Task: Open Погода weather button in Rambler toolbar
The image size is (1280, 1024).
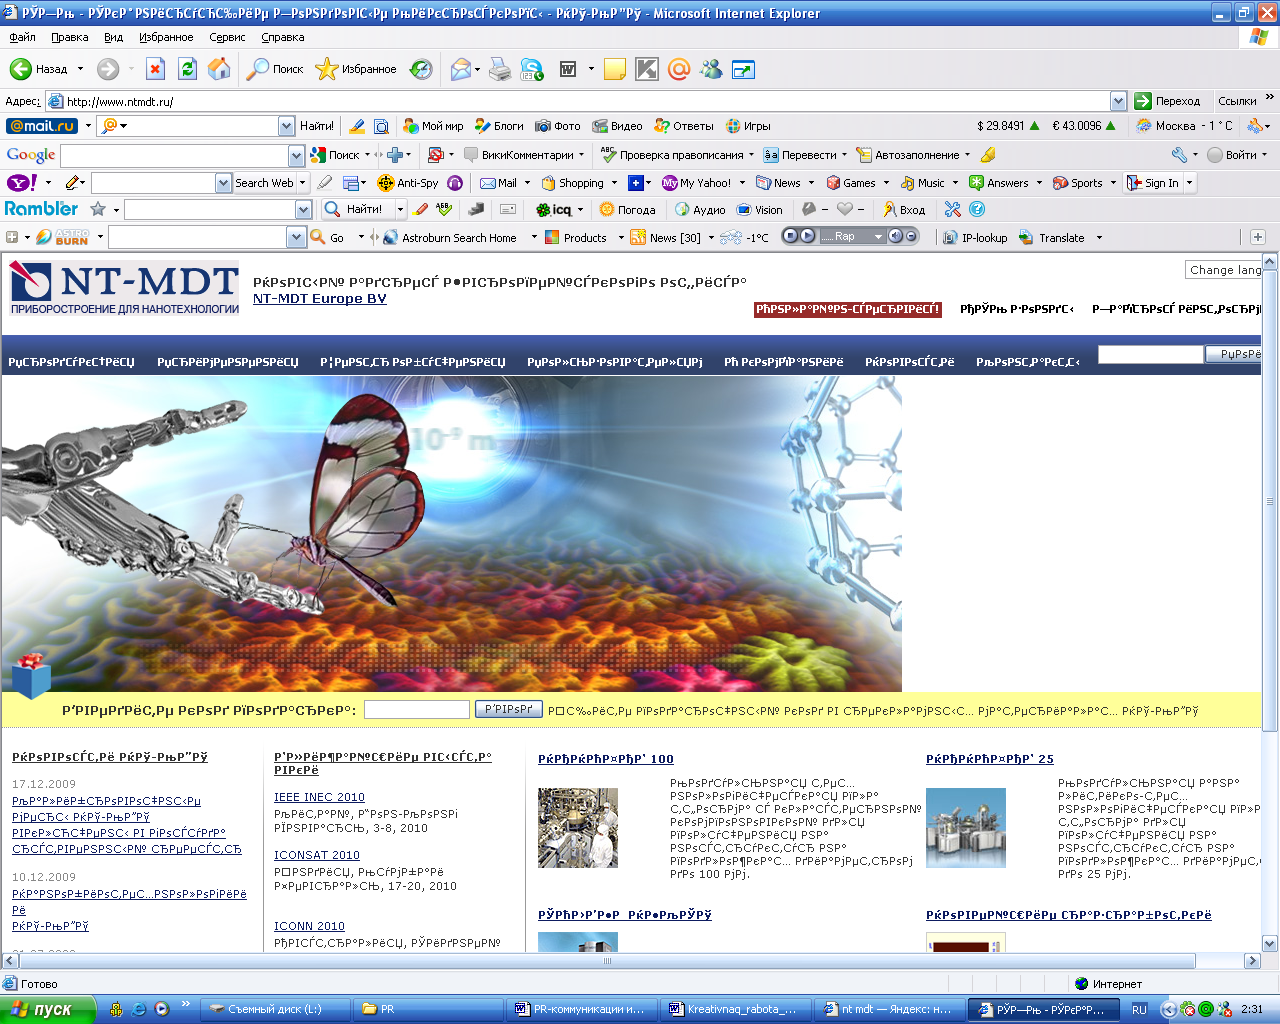Action: click(x=627, y=209)
